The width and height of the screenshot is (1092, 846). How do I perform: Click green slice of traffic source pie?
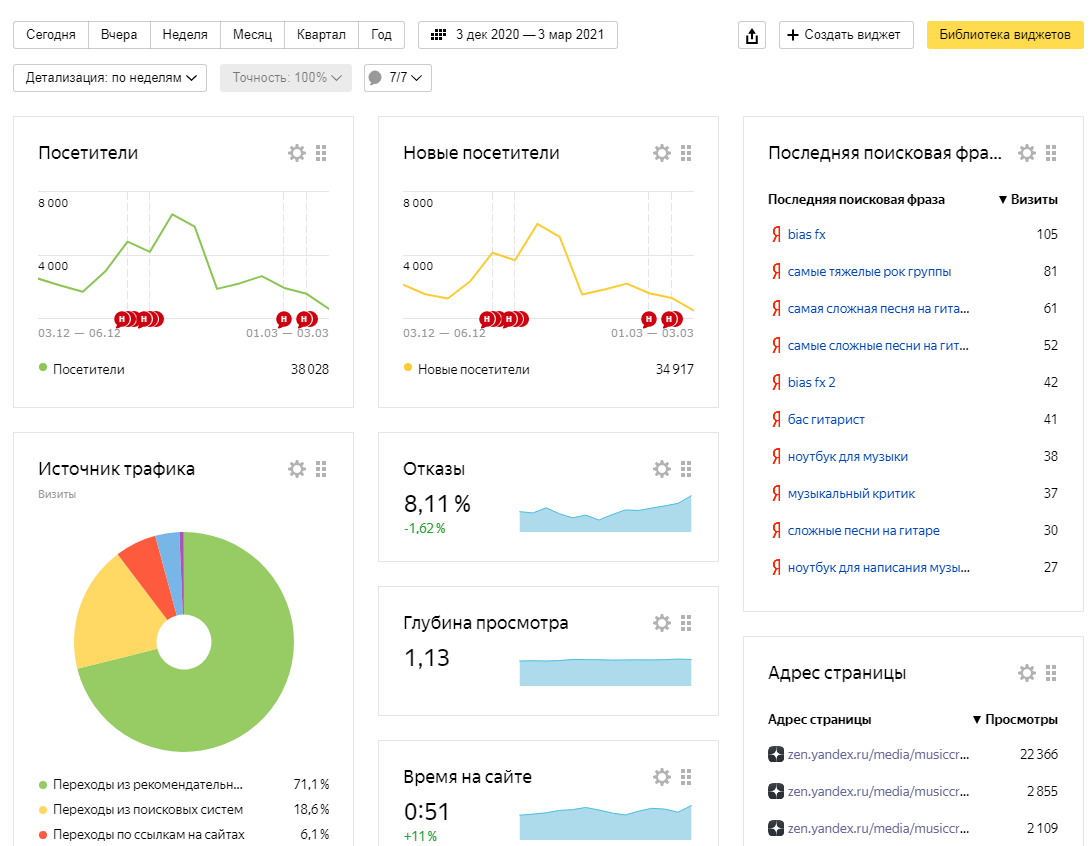[x=230, y=668]
